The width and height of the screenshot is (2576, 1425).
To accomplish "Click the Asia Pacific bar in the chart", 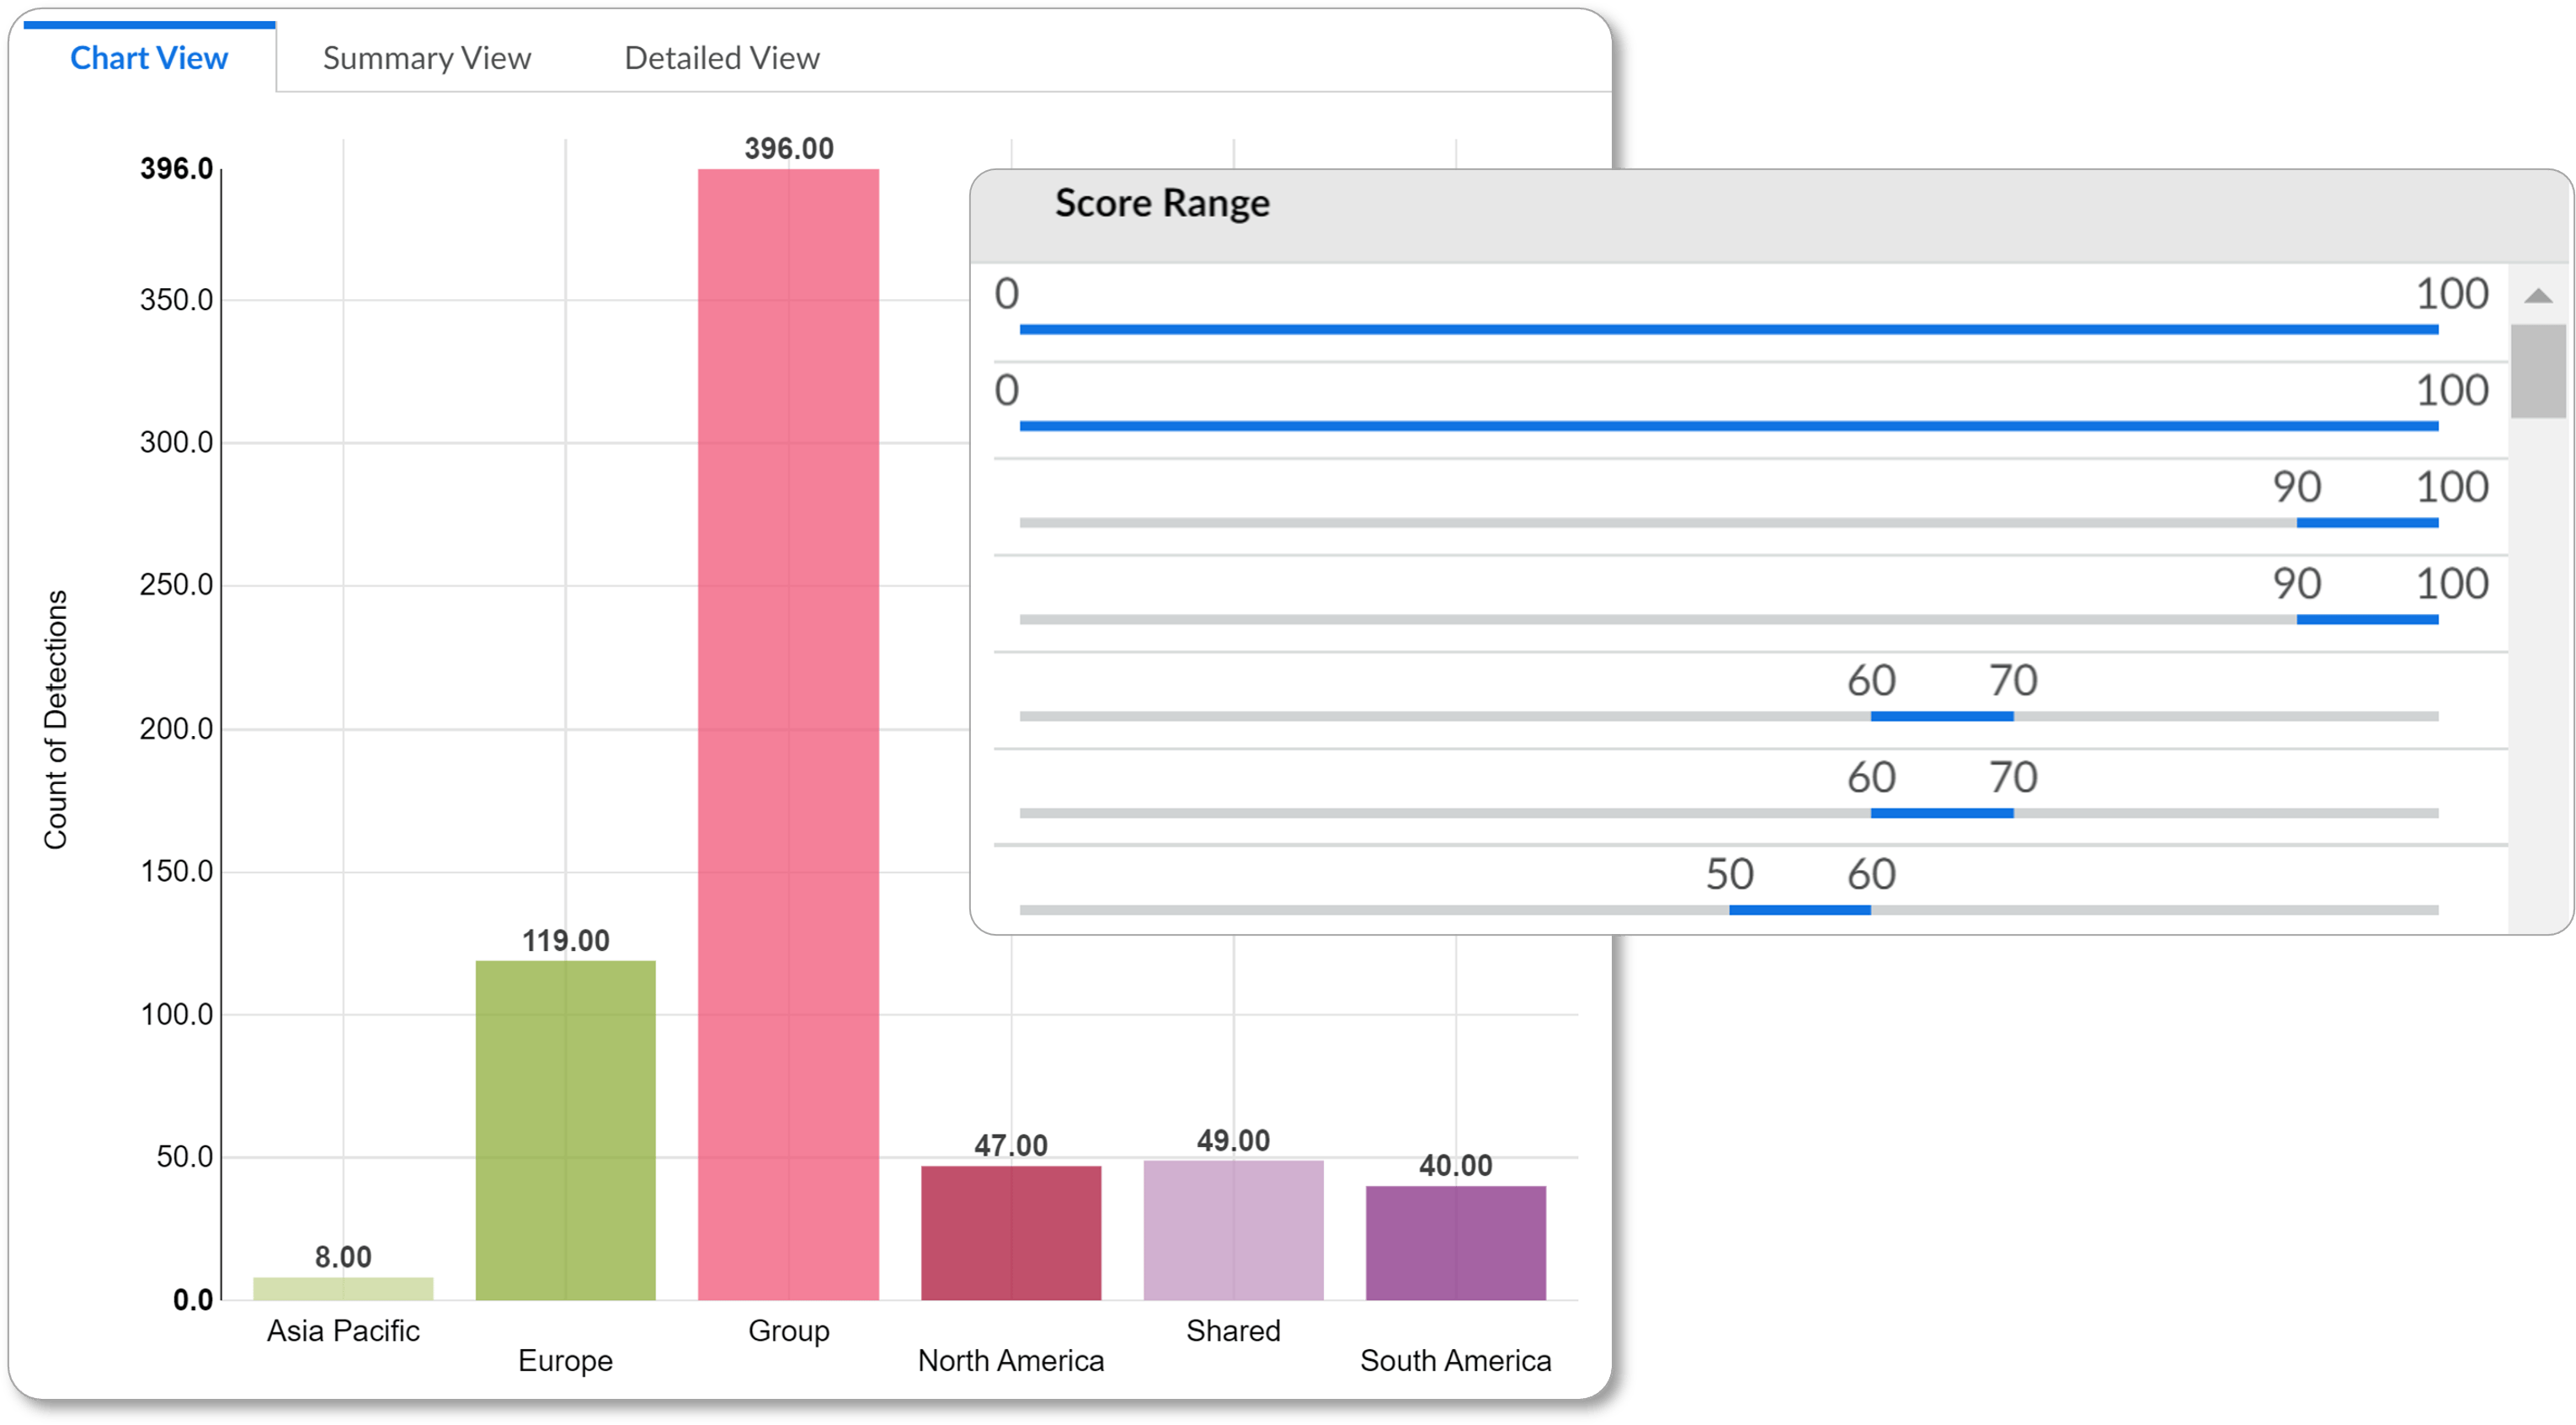I will tap(343, 1288).
